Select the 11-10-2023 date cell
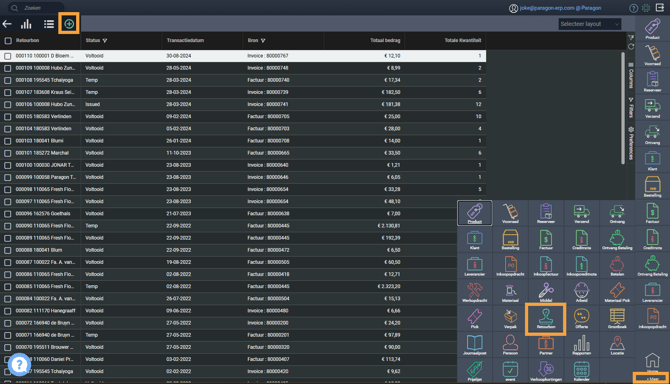 (x=202, y=153)
